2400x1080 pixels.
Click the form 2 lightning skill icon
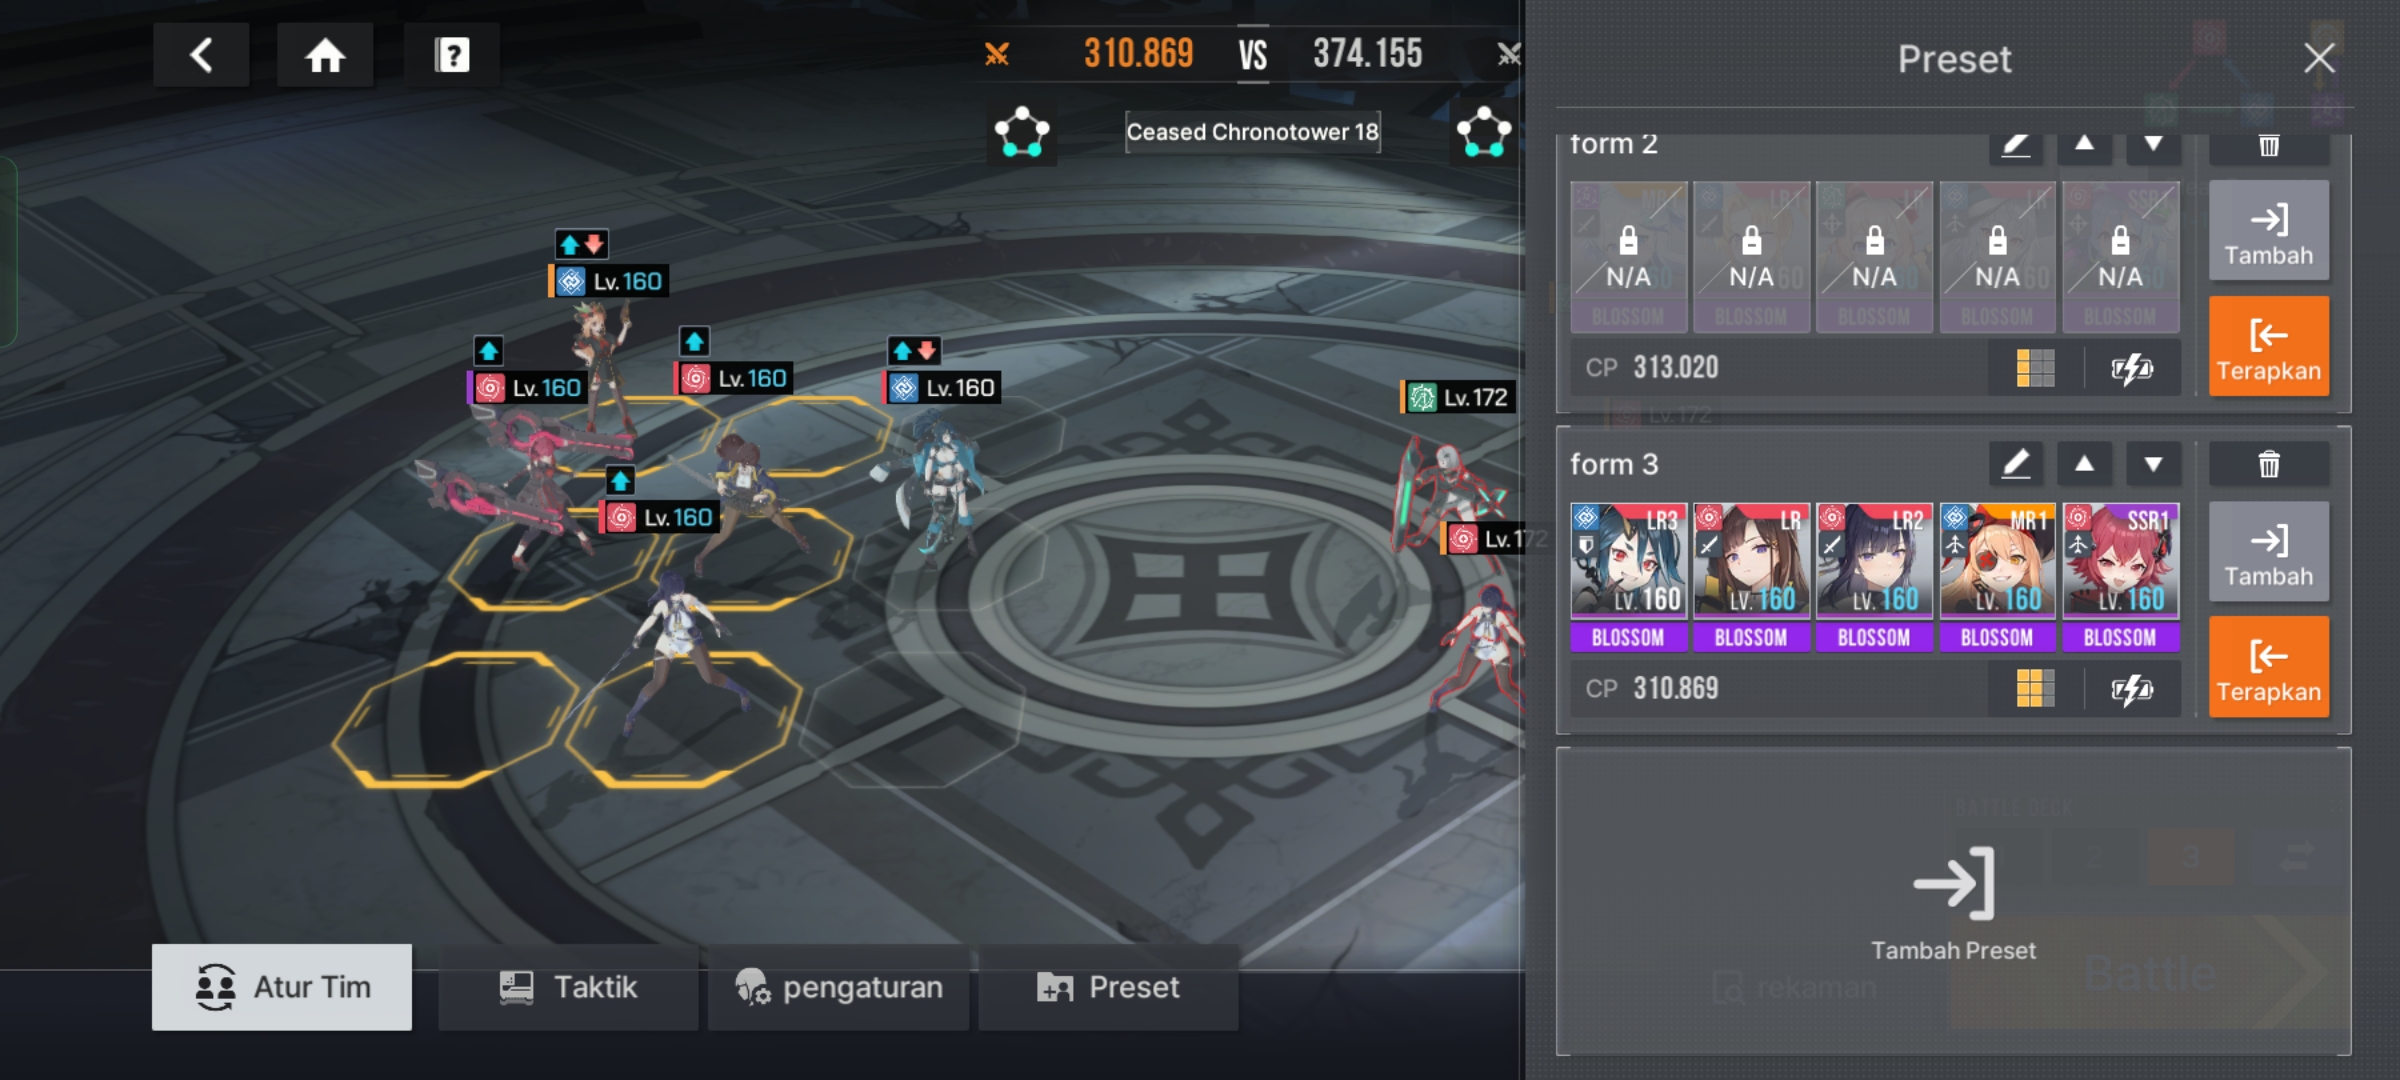tap(2132, 368)
